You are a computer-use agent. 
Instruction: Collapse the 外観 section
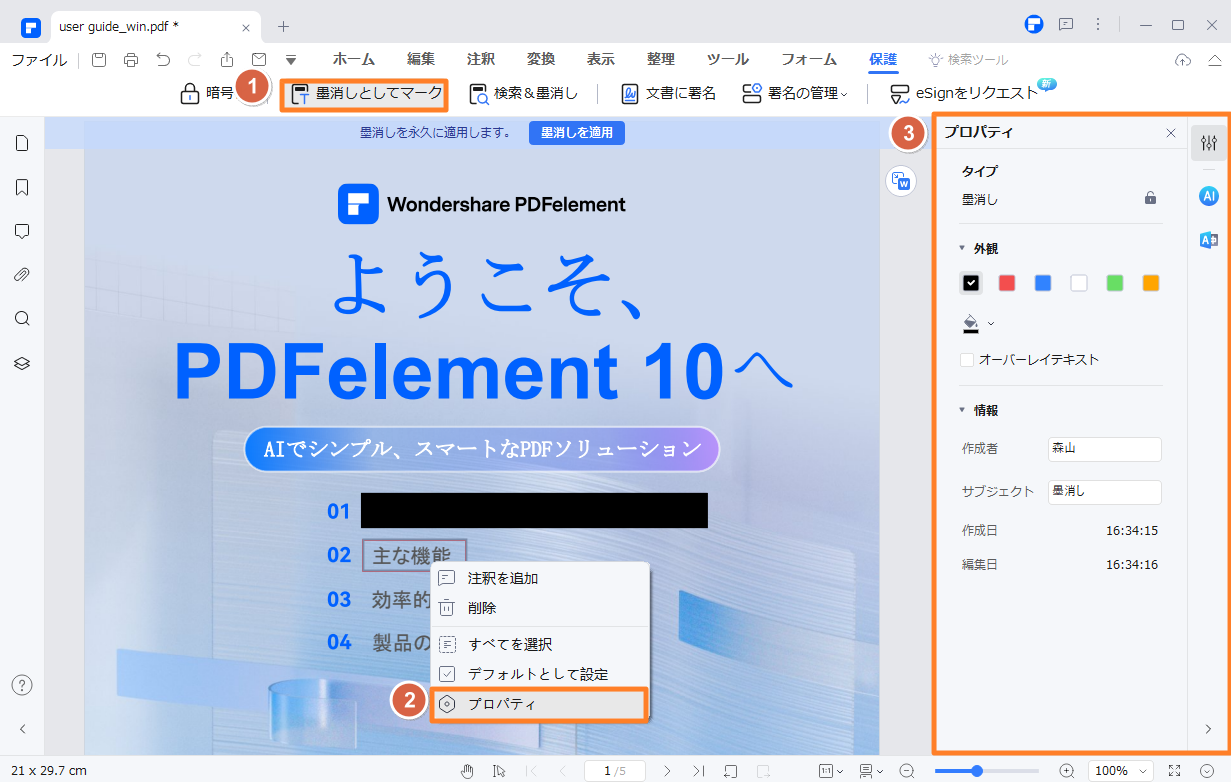click(962, 248)
